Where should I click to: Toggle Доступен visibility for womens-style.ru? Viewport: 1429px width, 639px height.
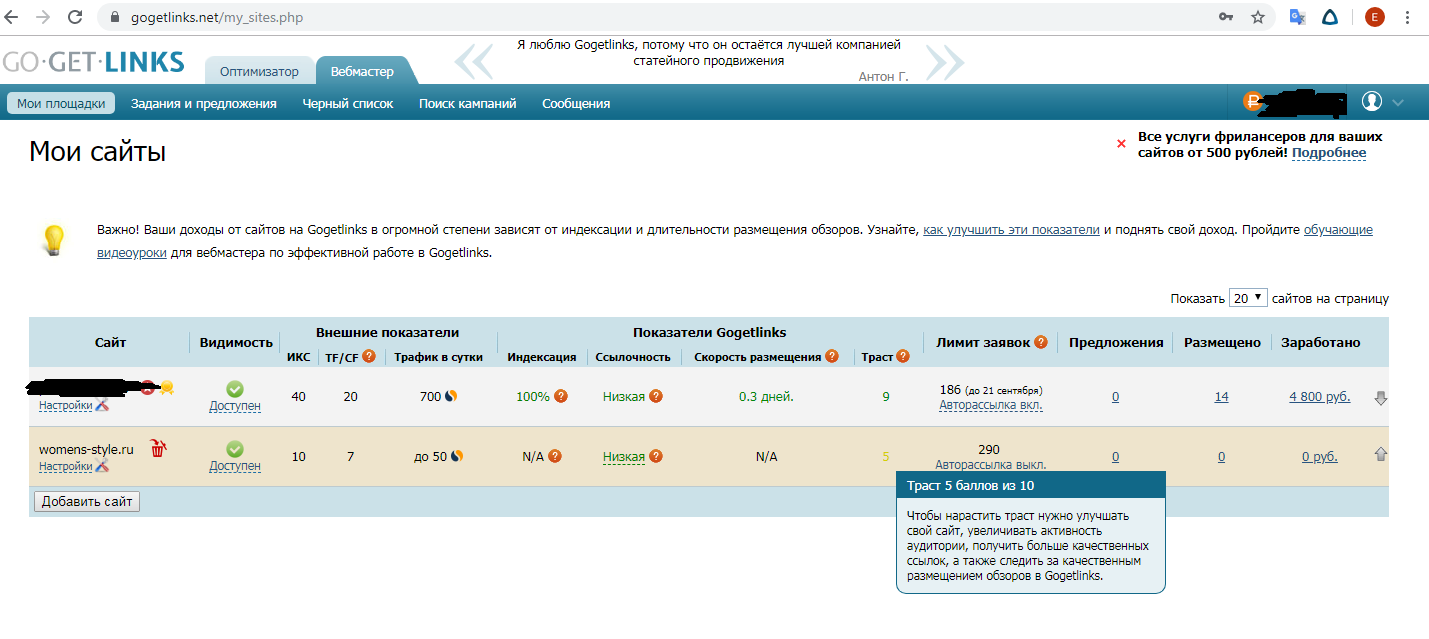[x=235, y=466]
